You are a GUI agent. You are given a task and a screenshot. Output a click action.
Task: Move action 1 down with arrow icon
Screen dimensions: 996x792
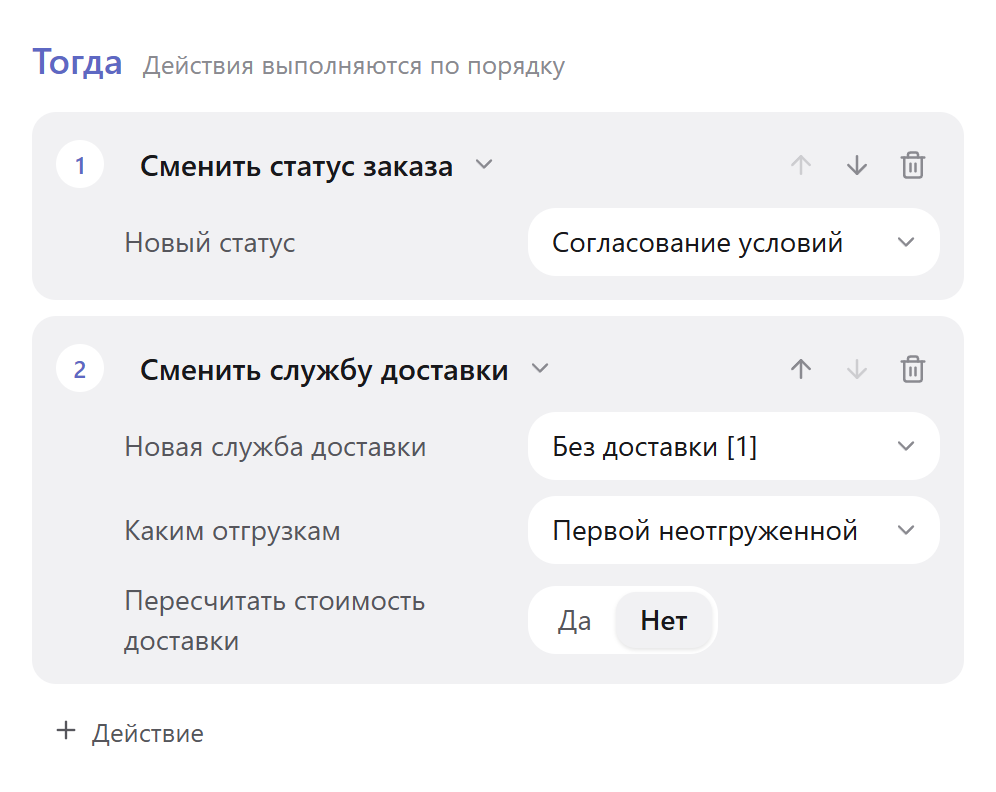pos(857,165)
